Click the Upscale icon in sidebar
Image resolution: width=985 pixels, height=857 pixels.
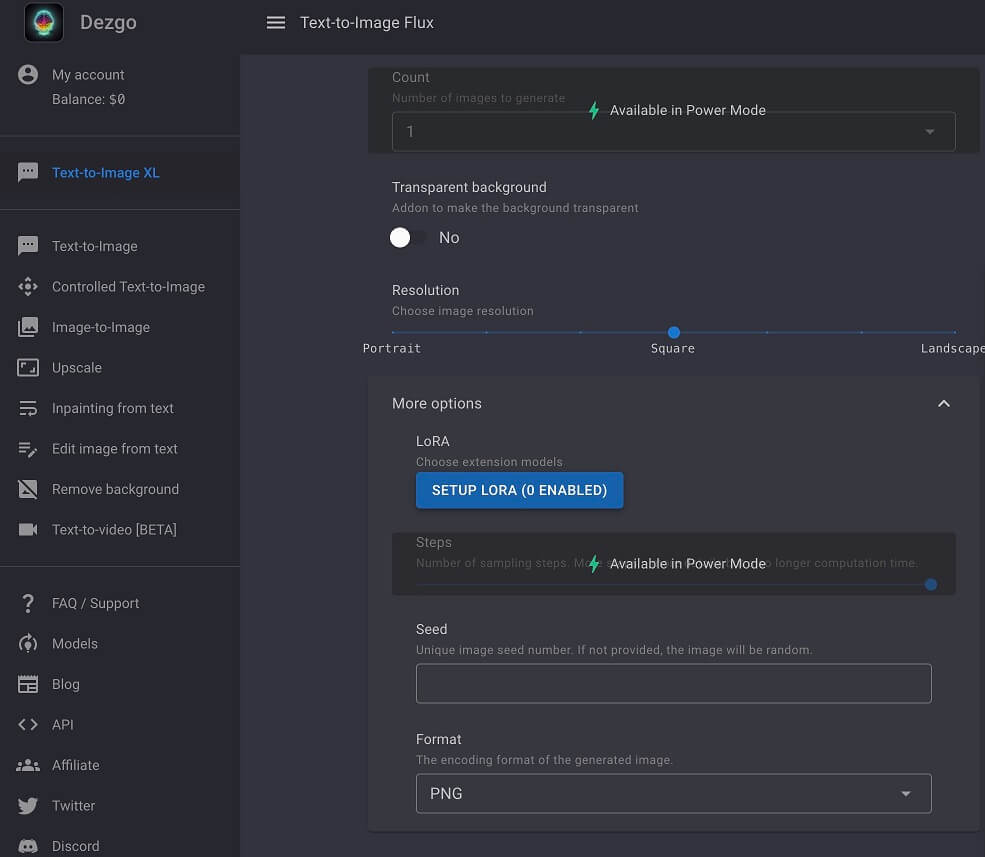click(x=28, y=368)
